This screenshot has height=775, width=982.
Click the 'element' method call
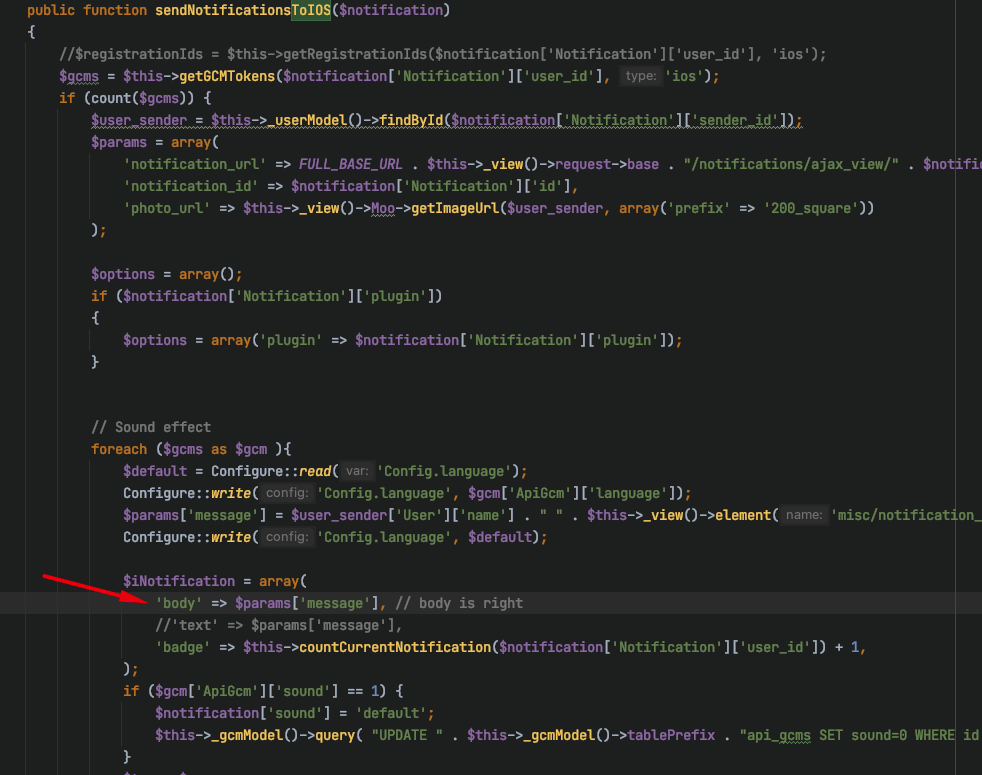click(x=743, y=515)
